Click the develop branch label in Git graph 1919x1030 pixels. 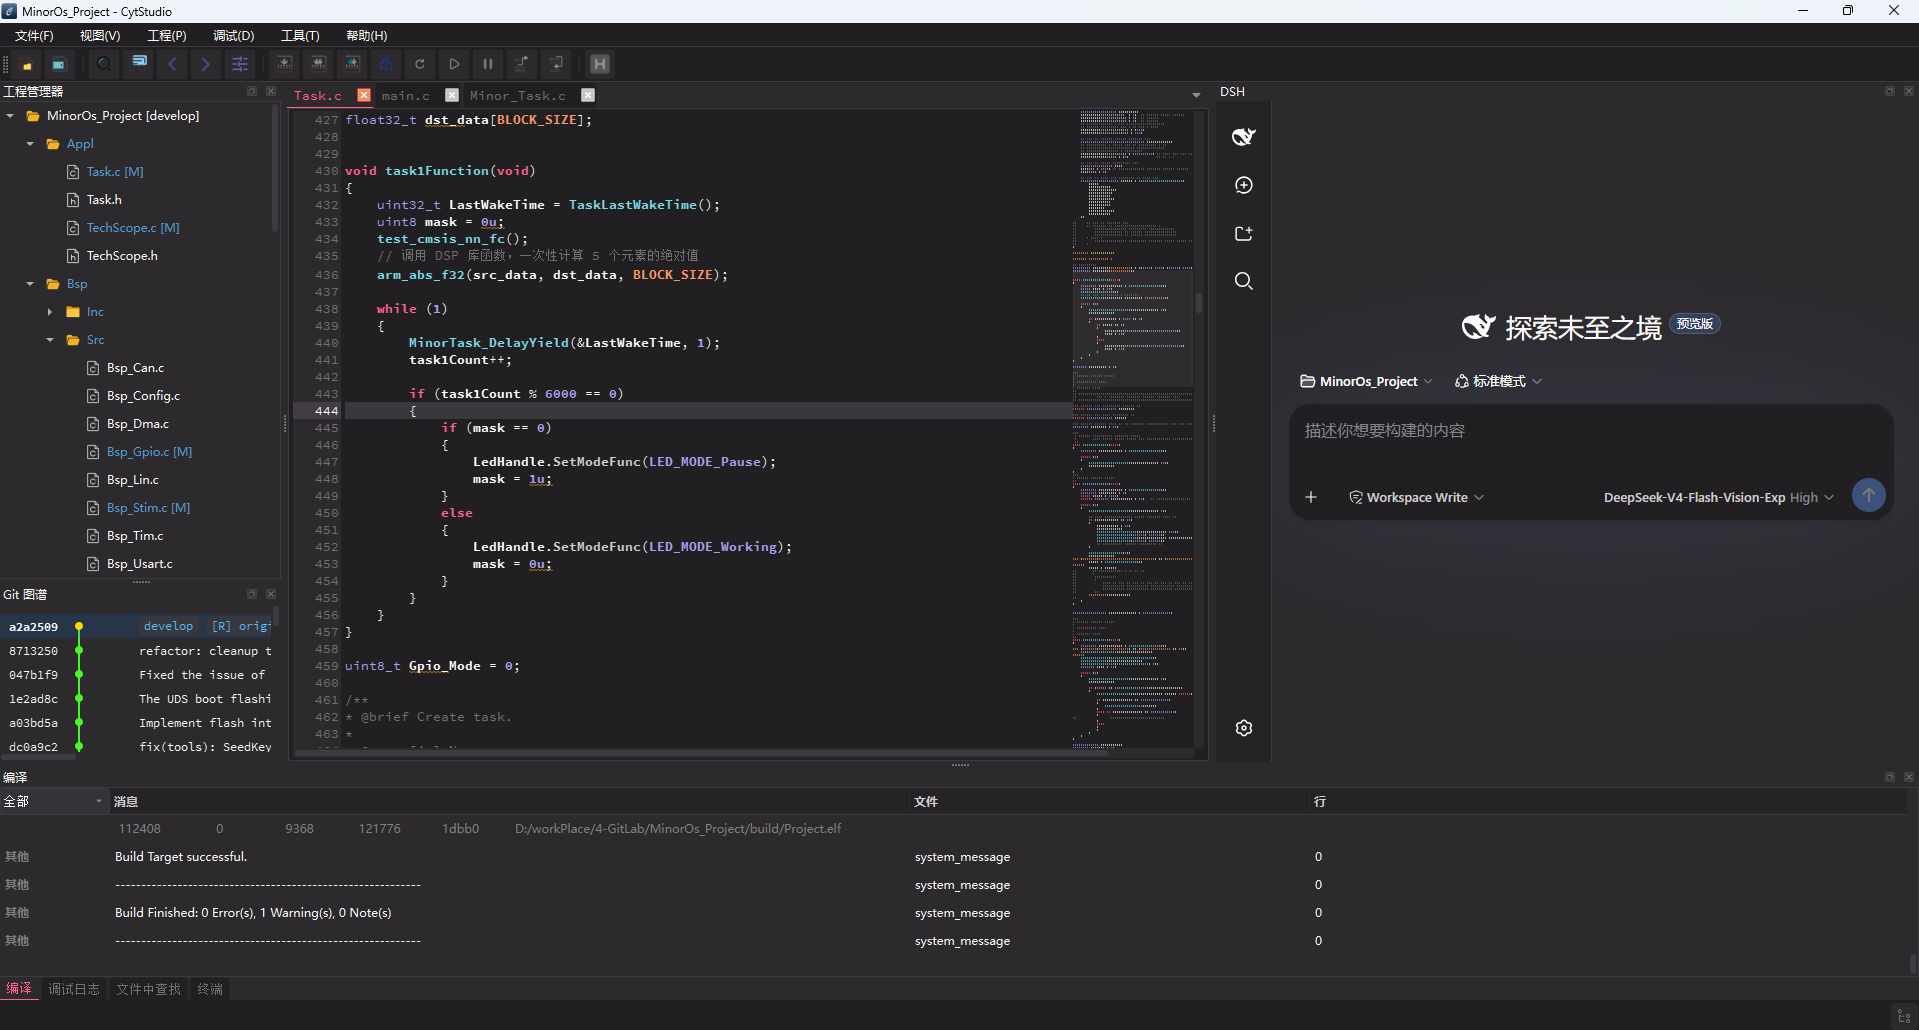[168, 627]
